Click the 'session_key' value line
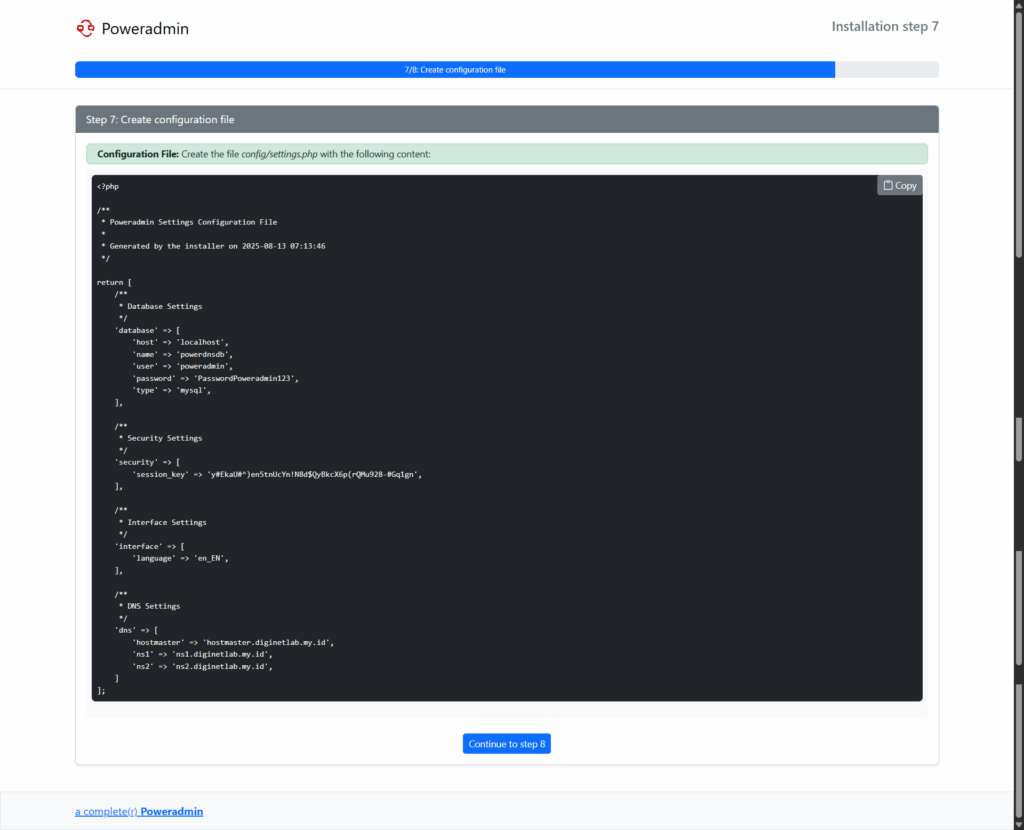Screen dimensions: 1024x830 tap(277, 475)
